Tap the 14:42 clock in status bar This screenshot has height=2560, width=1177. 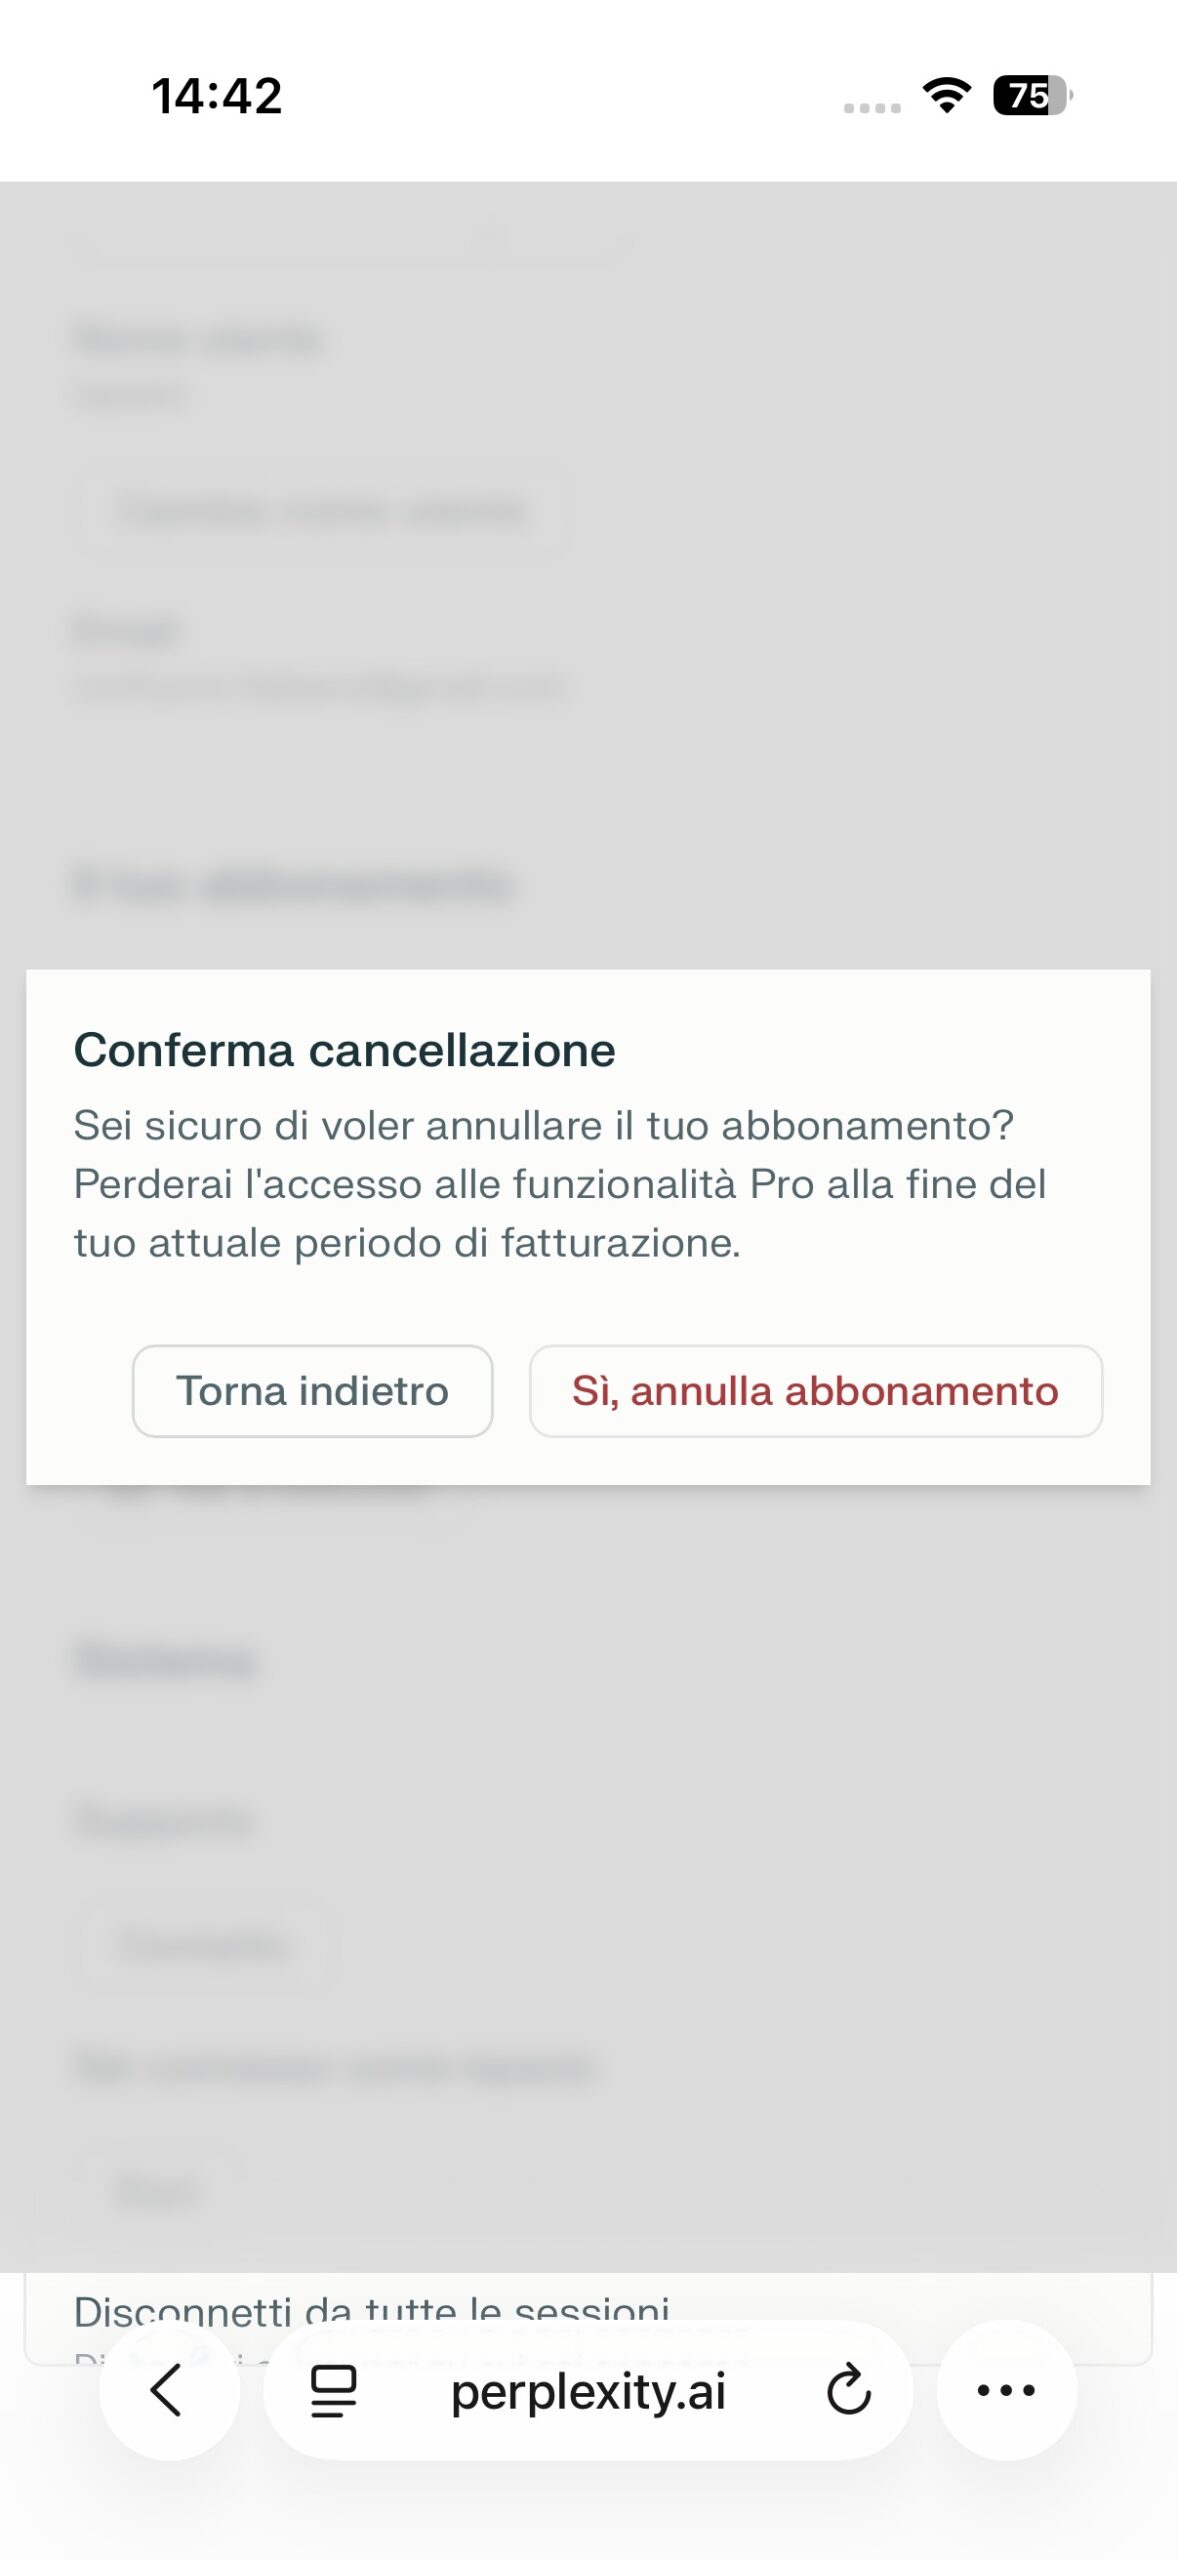(217, 96)
